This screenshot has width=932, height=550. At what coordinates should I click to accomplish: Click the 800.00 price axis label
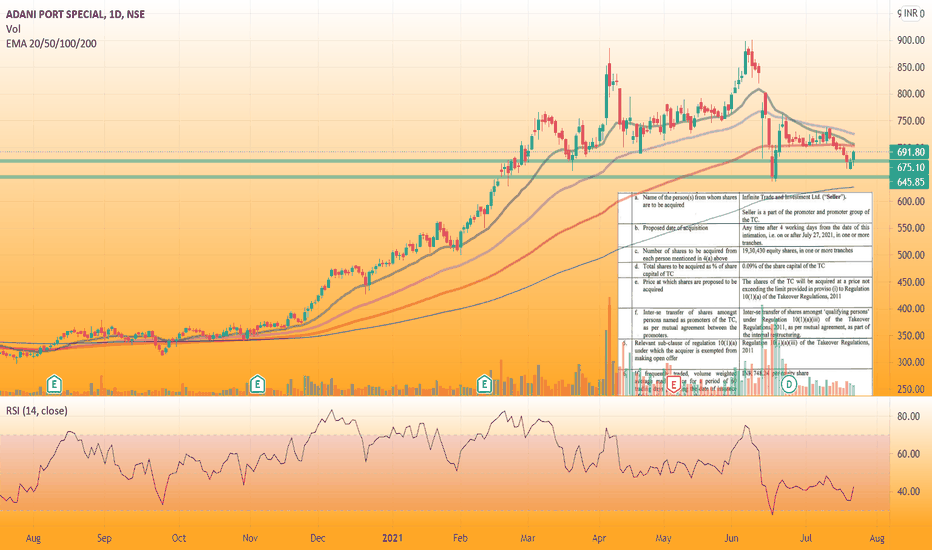point(911,94)
